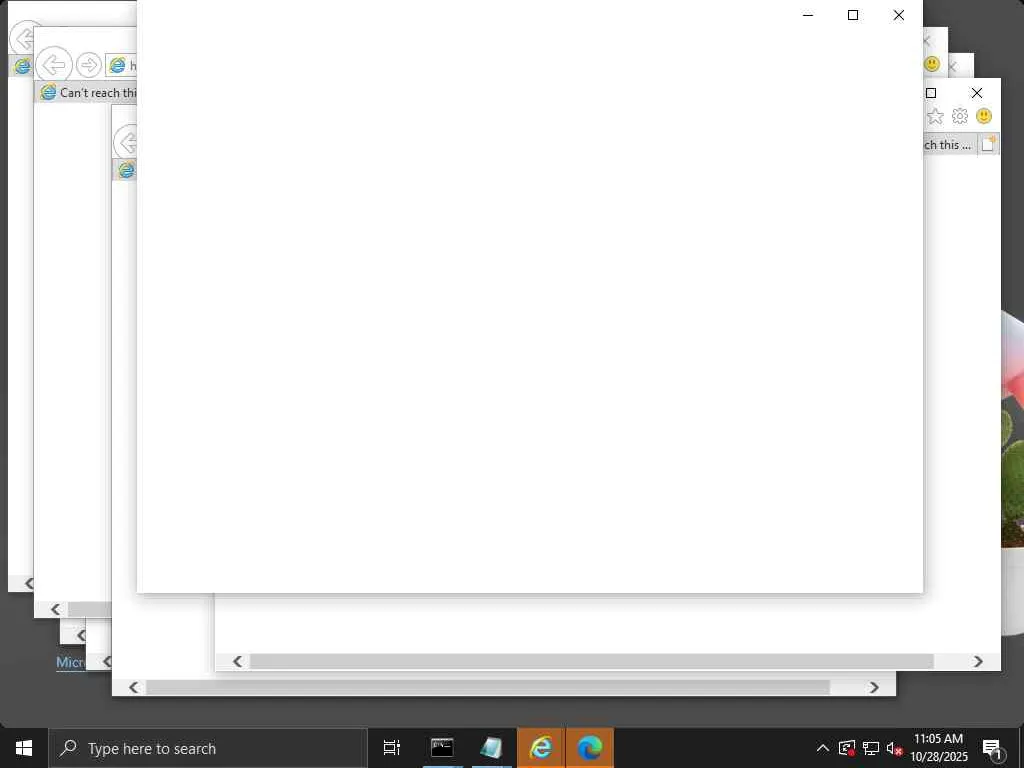1024x768 pixels.
Task: Click the feedback smiley next to the gear icon
Action: 984,116
